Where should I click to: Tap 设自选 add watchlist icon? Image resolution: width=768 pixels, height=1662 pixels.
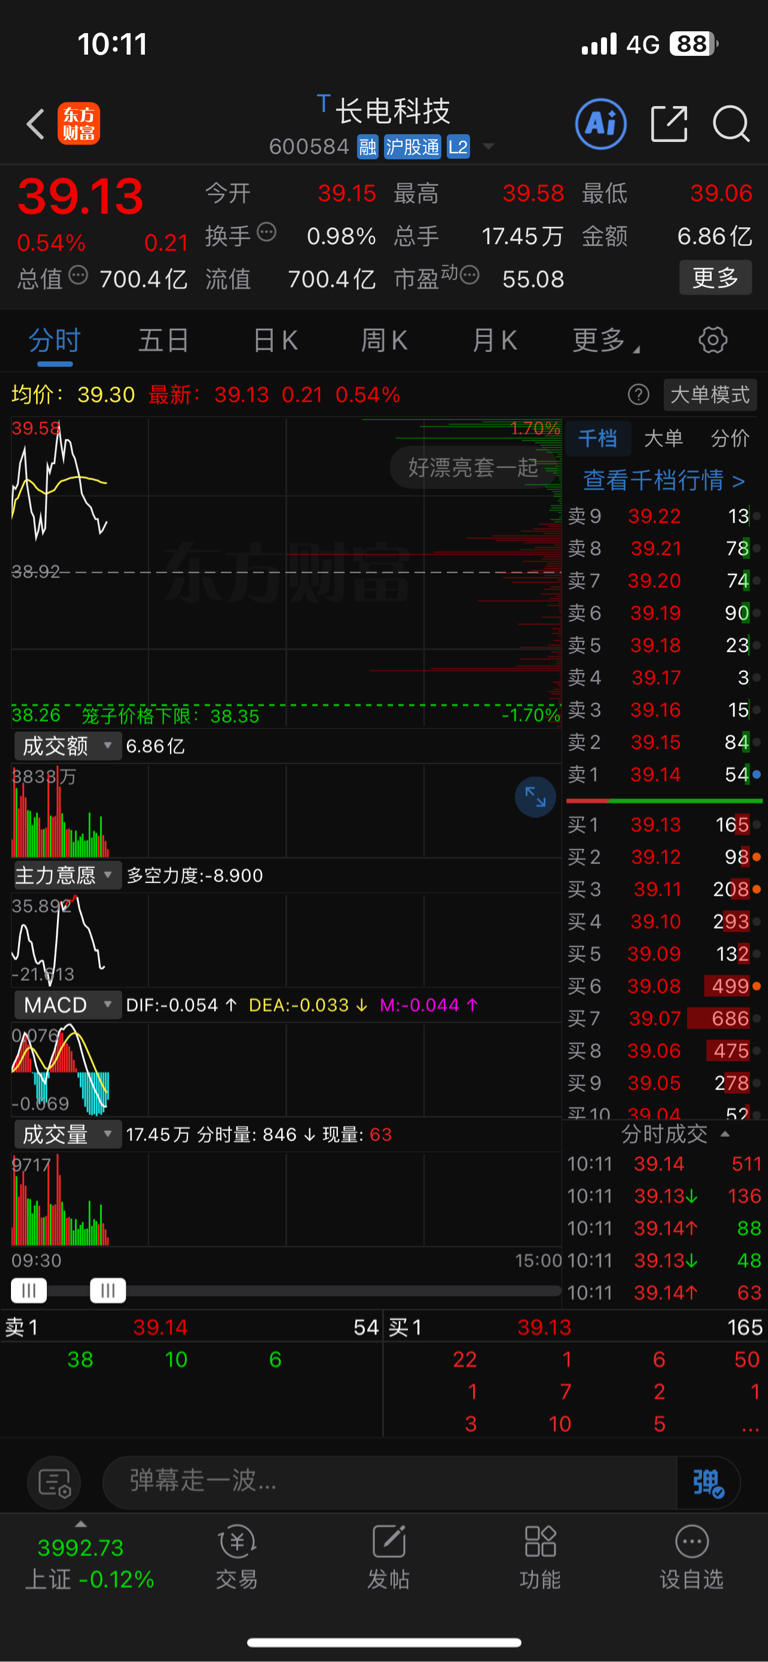[x=691, y=1558]
